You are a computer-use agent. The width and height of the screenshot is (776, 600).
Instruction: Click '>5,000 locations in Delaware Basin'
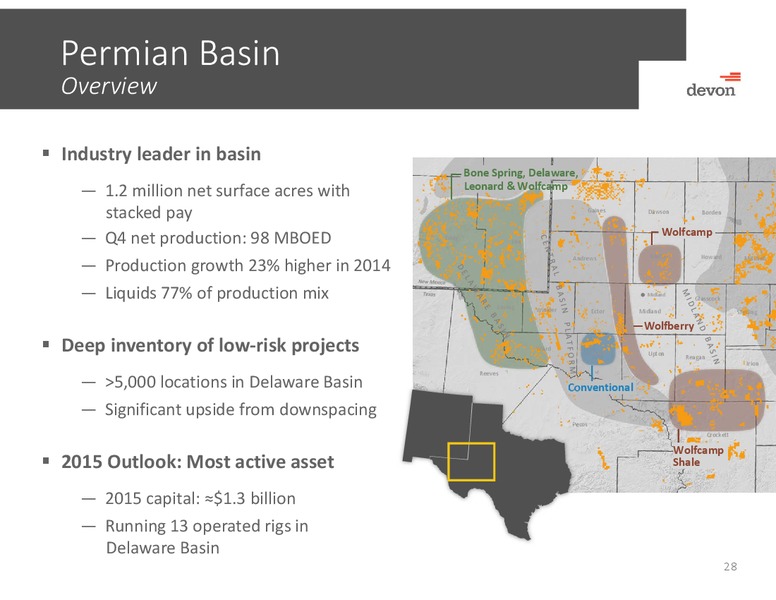[234, 382]
